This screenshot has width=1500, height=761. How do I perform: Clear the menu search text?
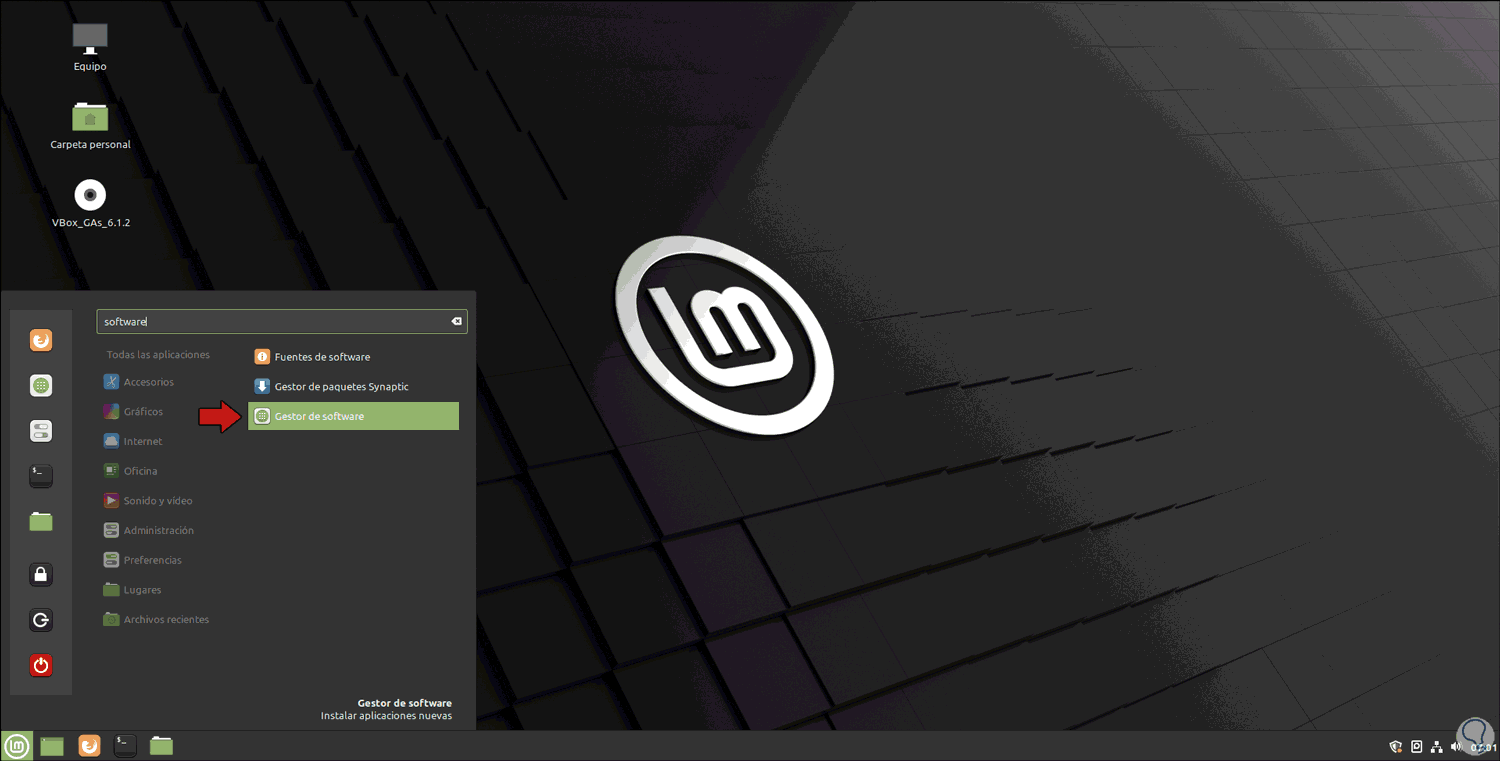(x=456, y=322)
